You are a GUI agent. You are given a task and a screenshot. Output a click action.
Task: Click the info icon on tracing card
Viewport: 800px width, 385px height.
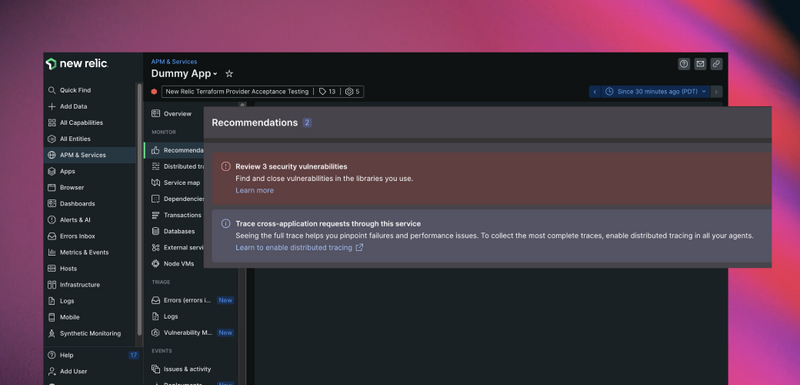click(226, 224)
